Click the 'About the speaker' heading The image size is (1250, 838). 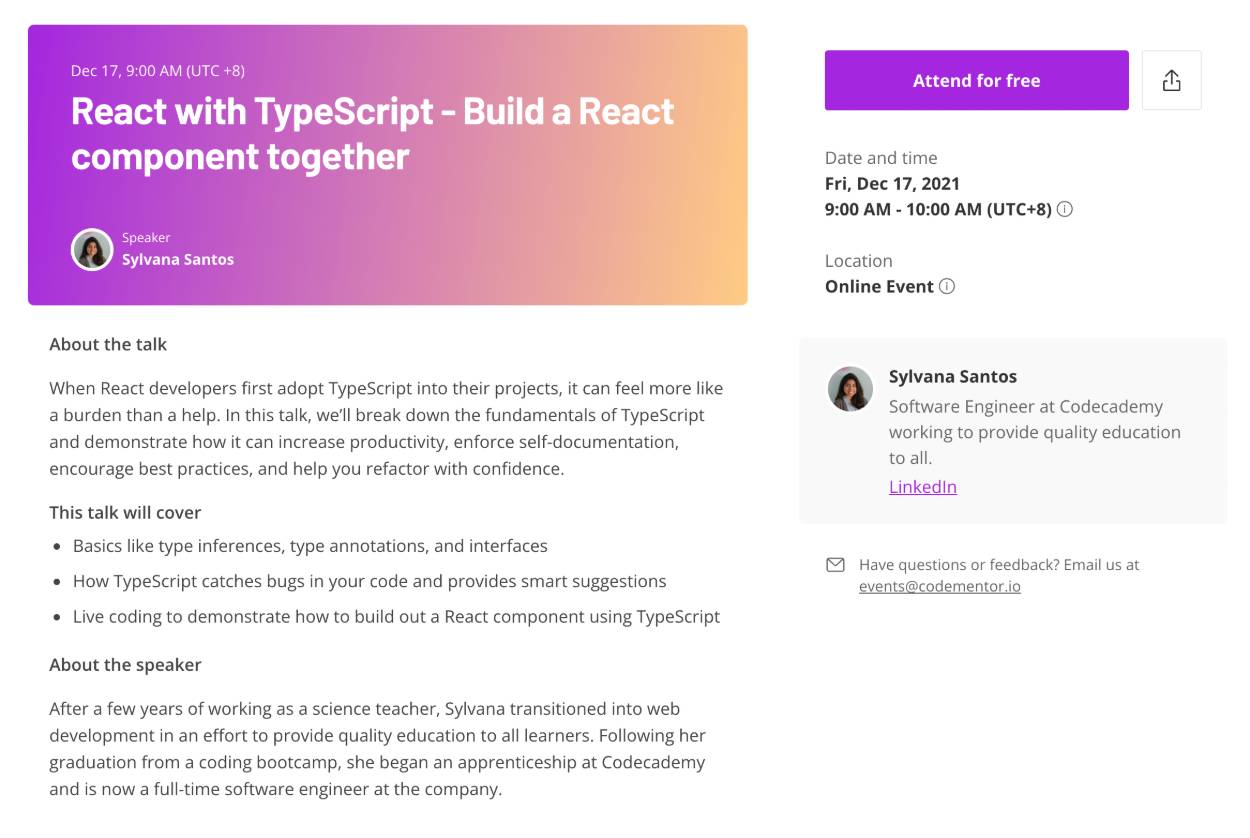(125, 665)
